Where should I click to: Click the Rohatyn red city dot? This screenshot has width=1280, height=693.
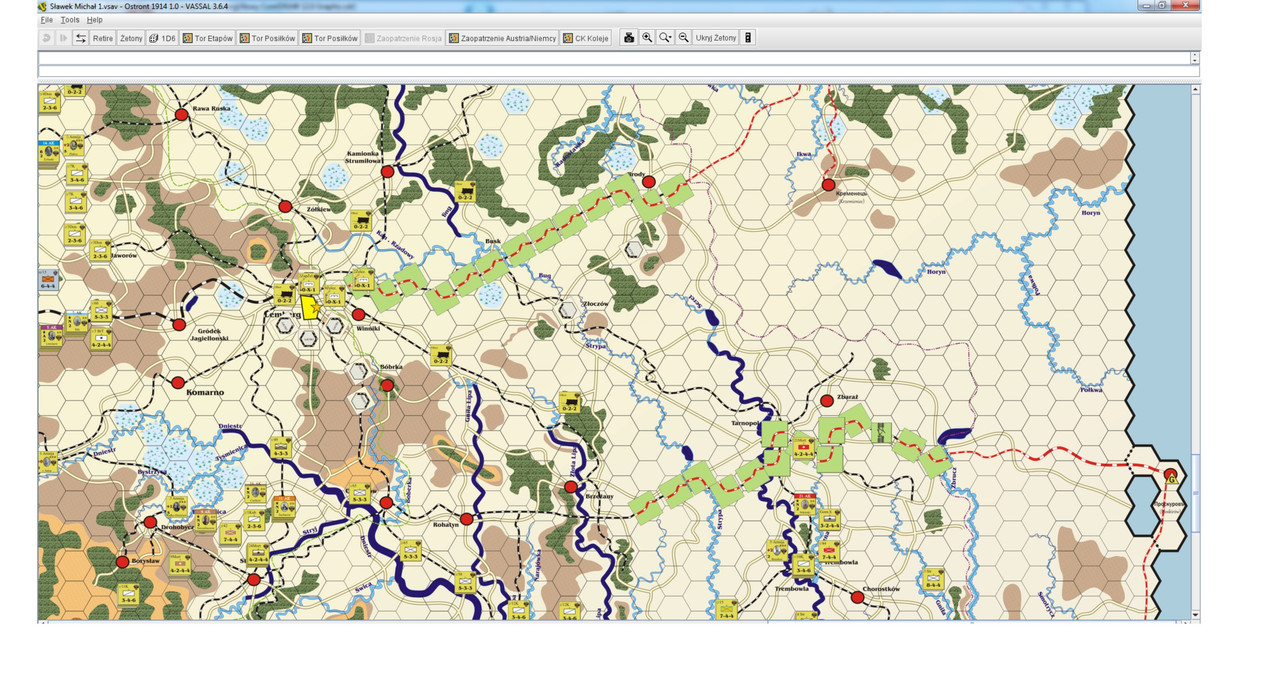(466, 519)
